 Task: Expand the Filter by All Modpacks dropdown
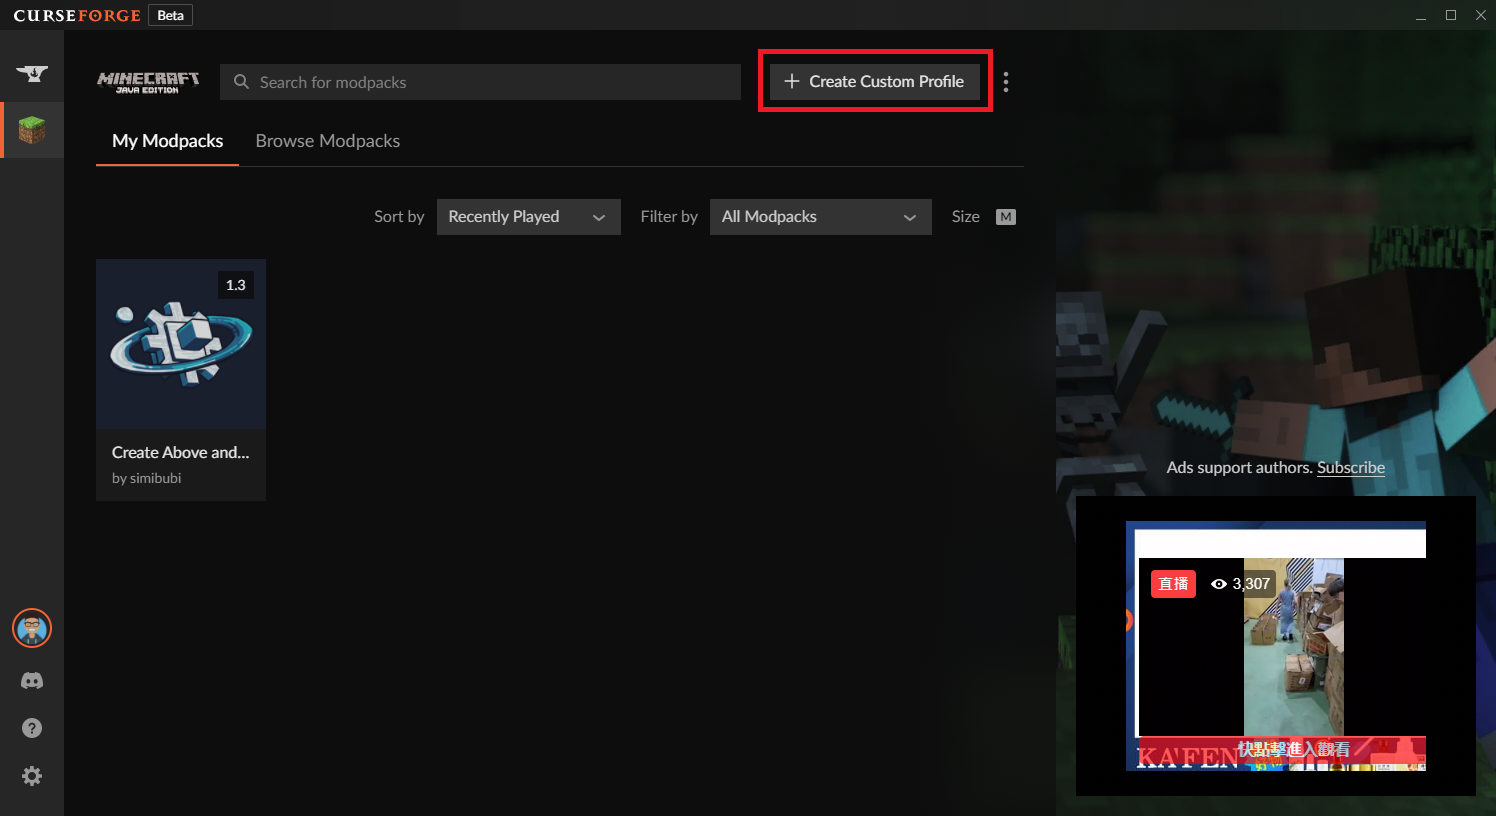[x=820, y=217]
